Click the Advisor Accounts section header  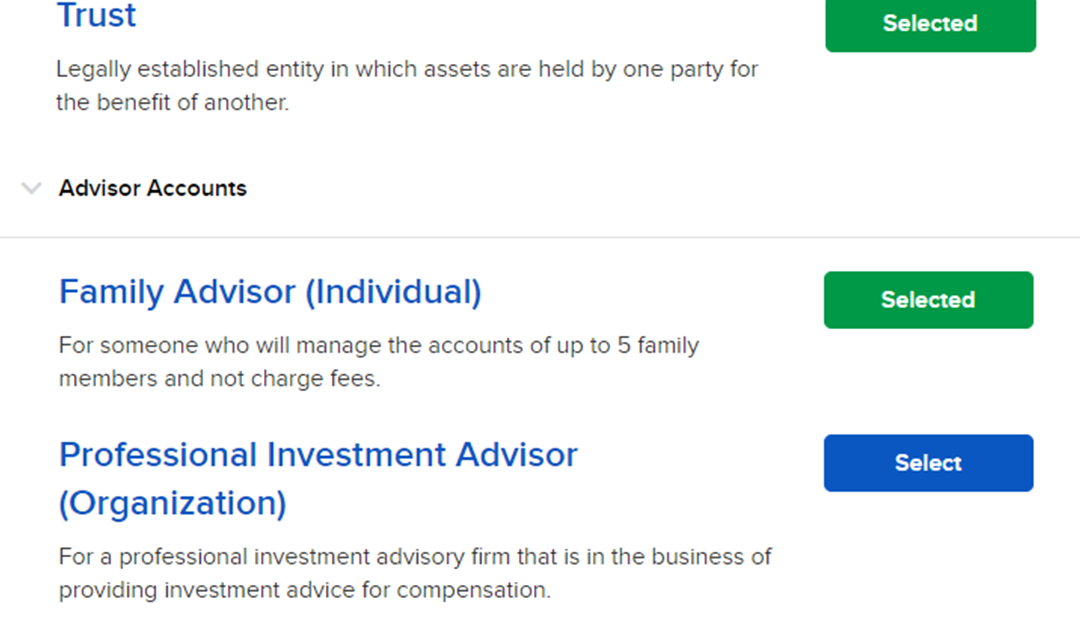coord(153,188)
